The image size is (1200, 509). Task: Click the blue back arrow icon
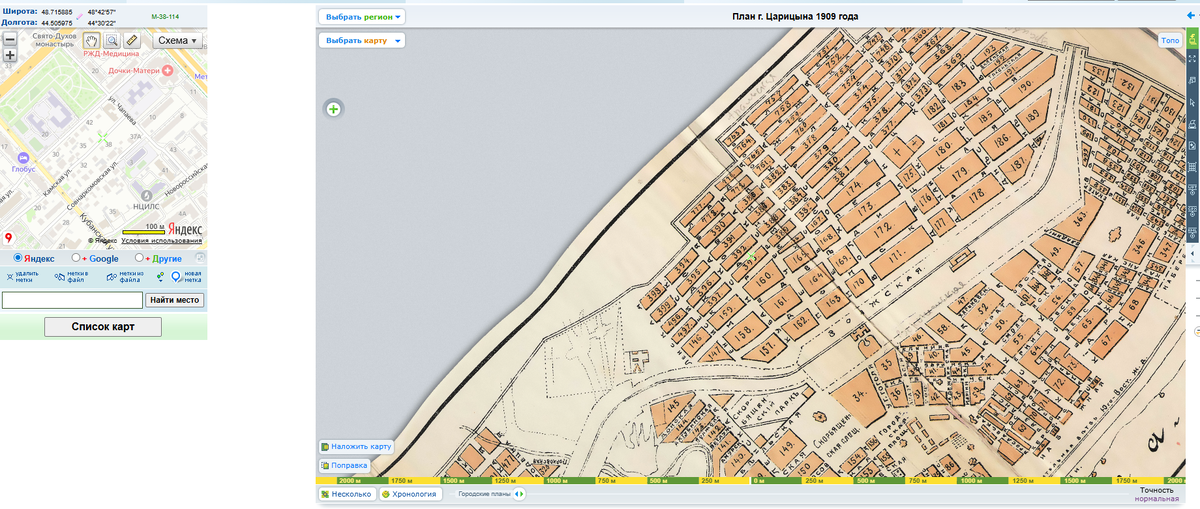point(1190,15)
